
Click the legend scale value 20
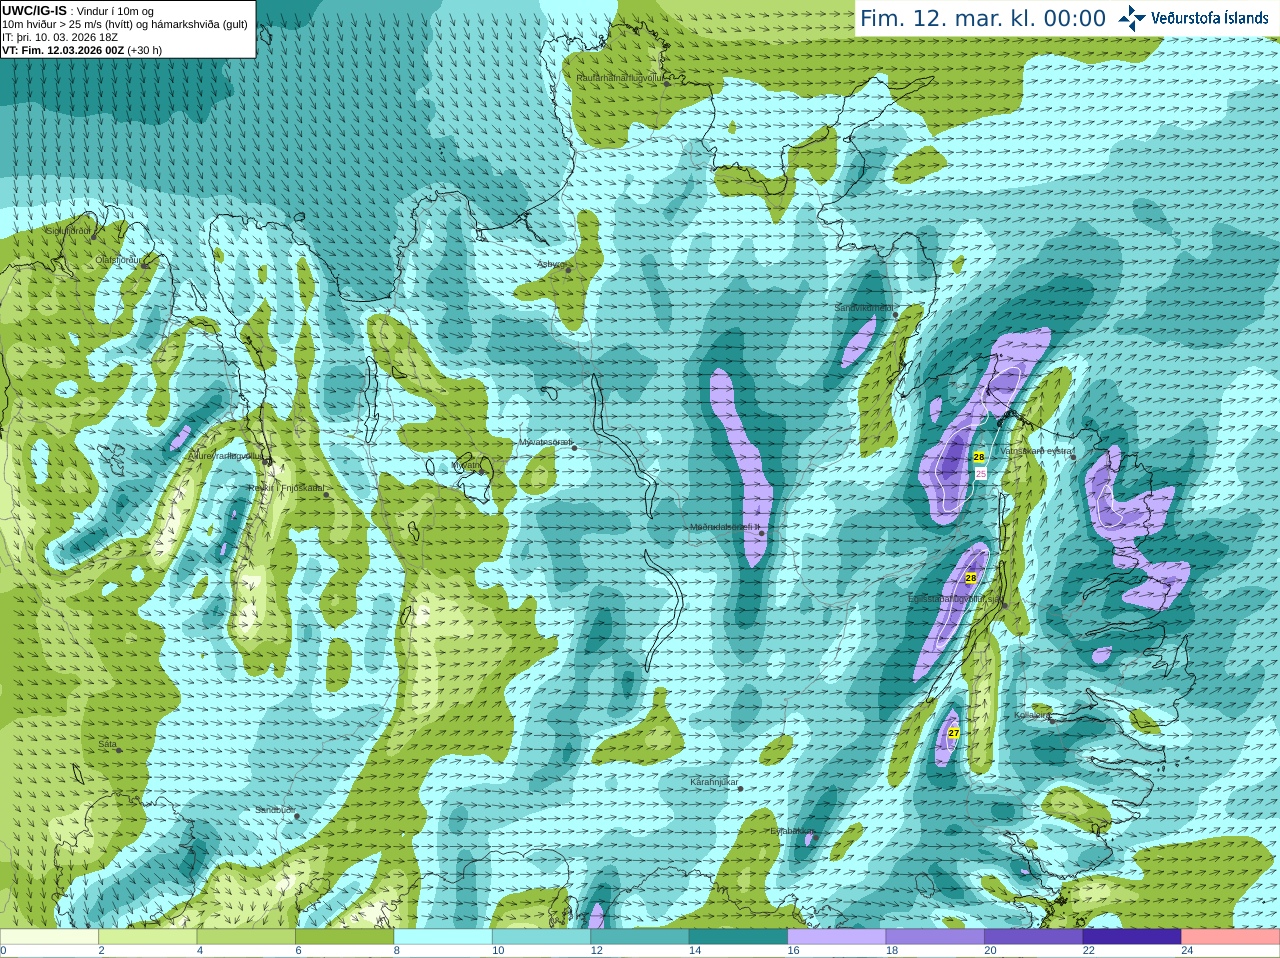(990, 951)
